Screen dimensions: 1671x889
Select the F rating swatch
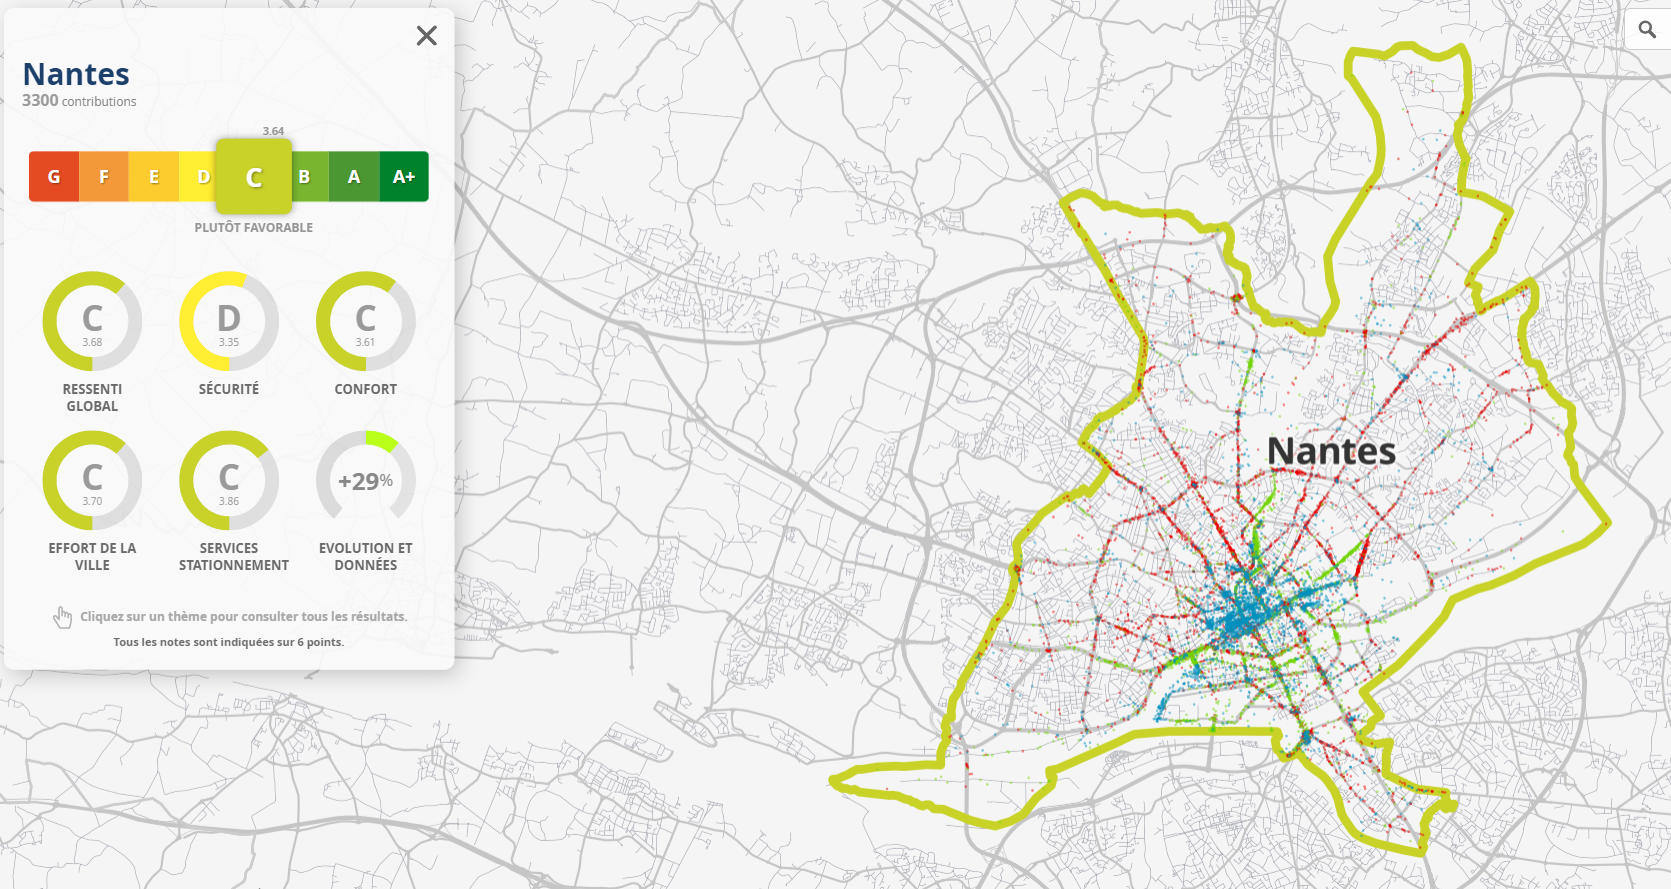104,177
